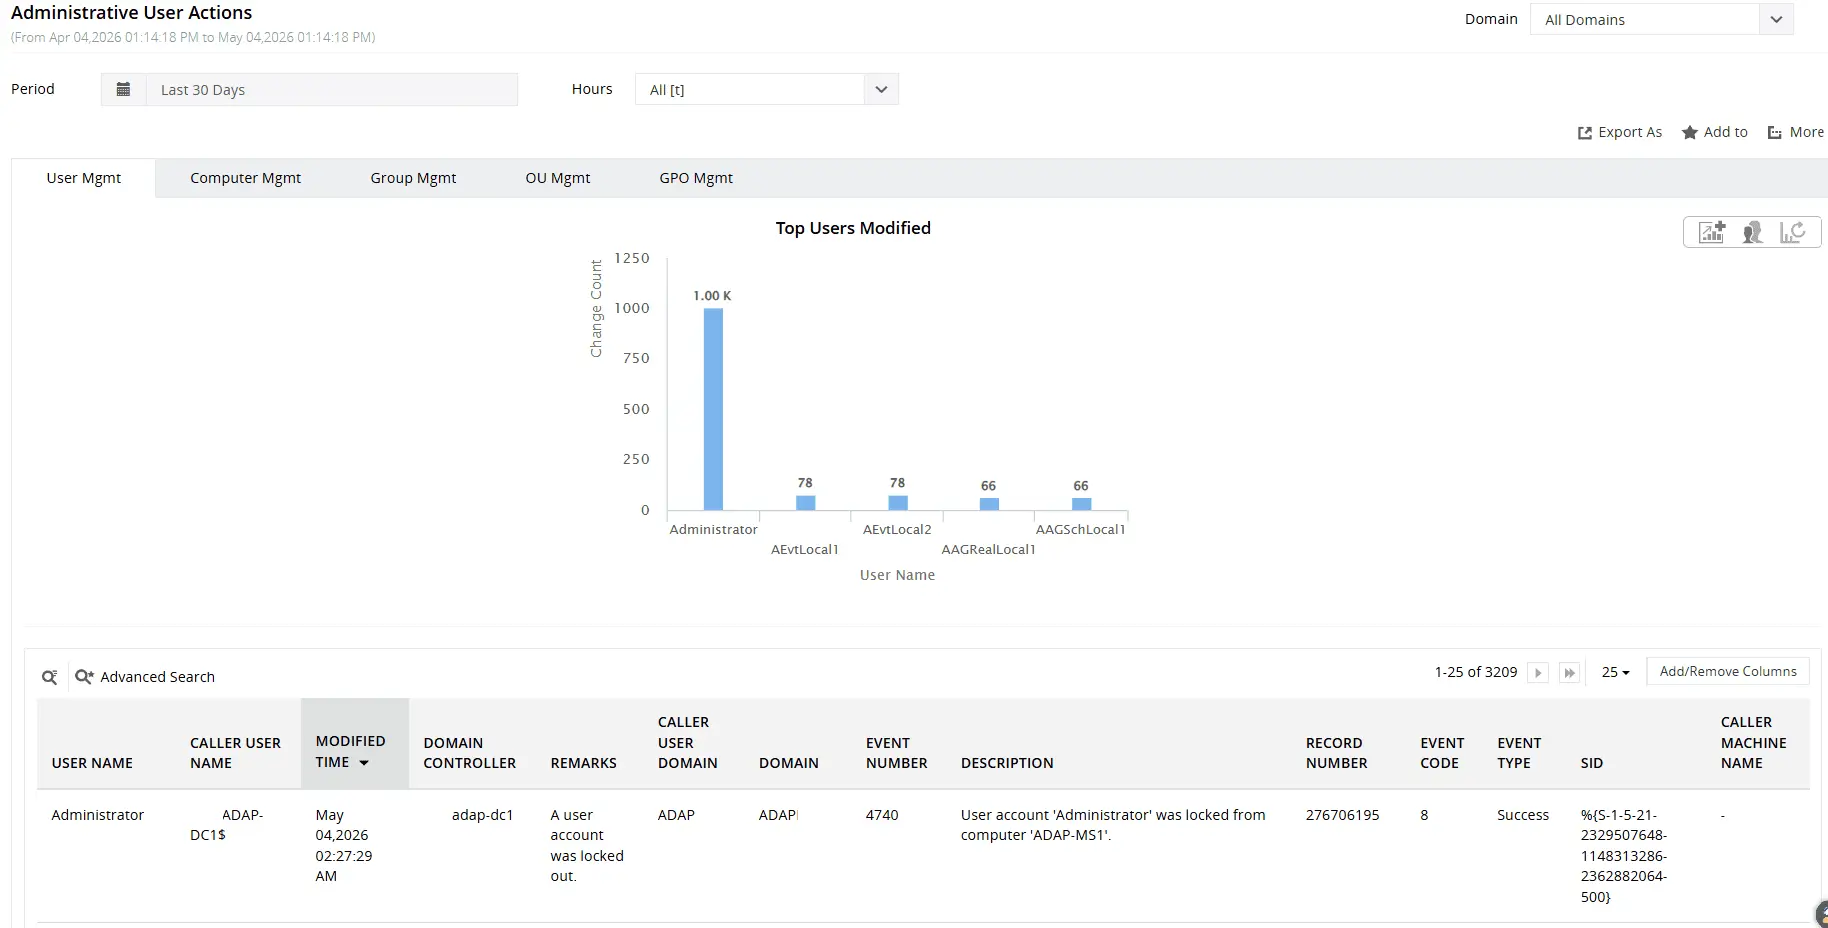
Task: Click the 1-25 of 3209 pagination text
Action: coord(1476,672)
